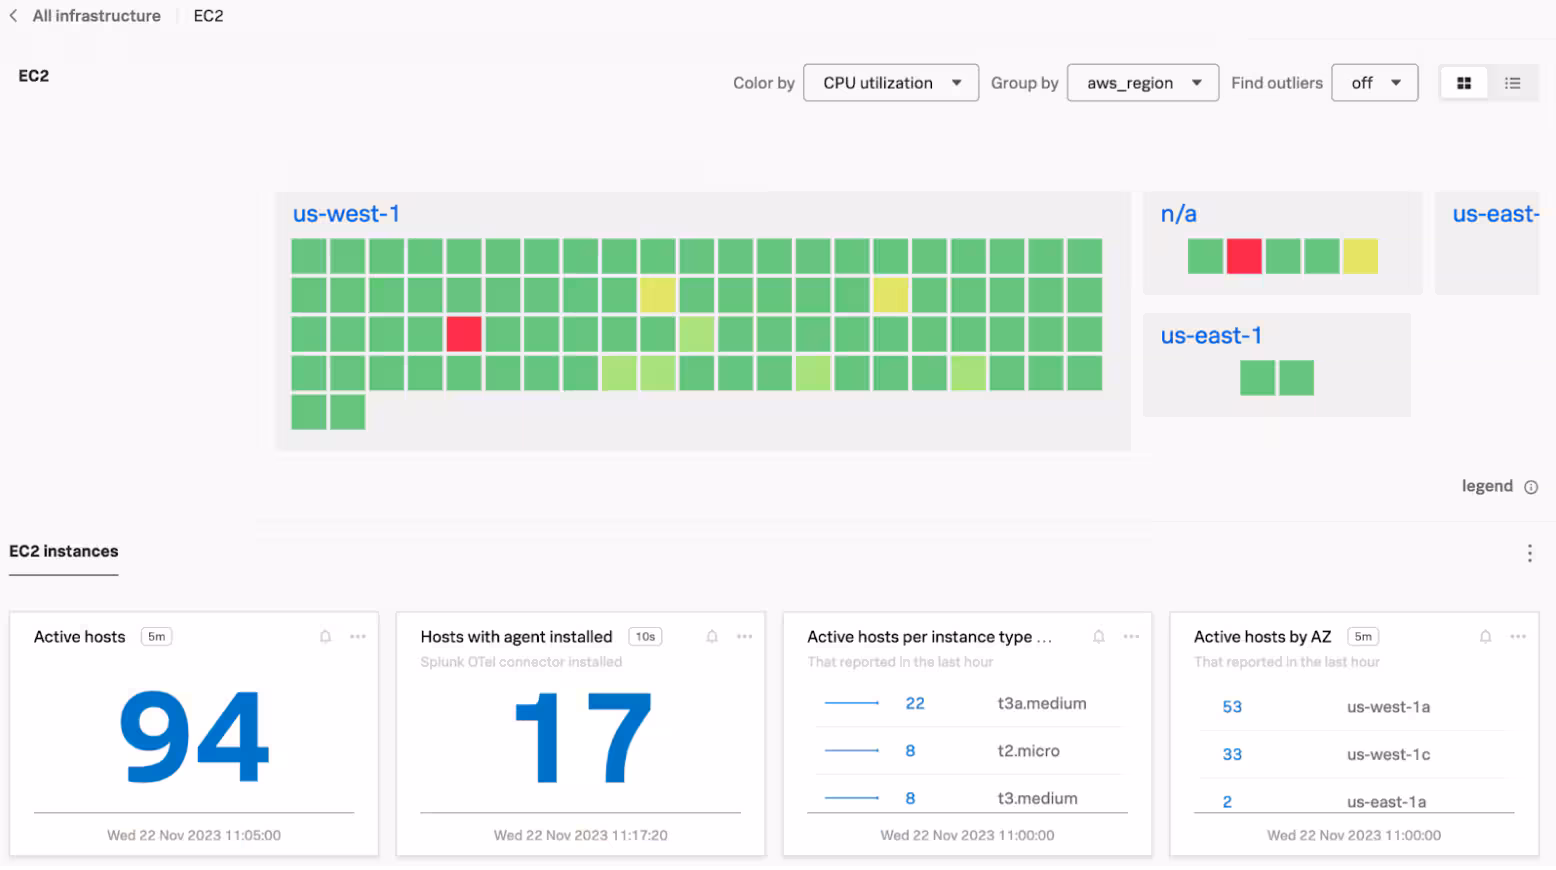Click bell icon on Active hosts per instance type
The image size is (1556, 870).
pyautogui.click(x=1099, y=637)
